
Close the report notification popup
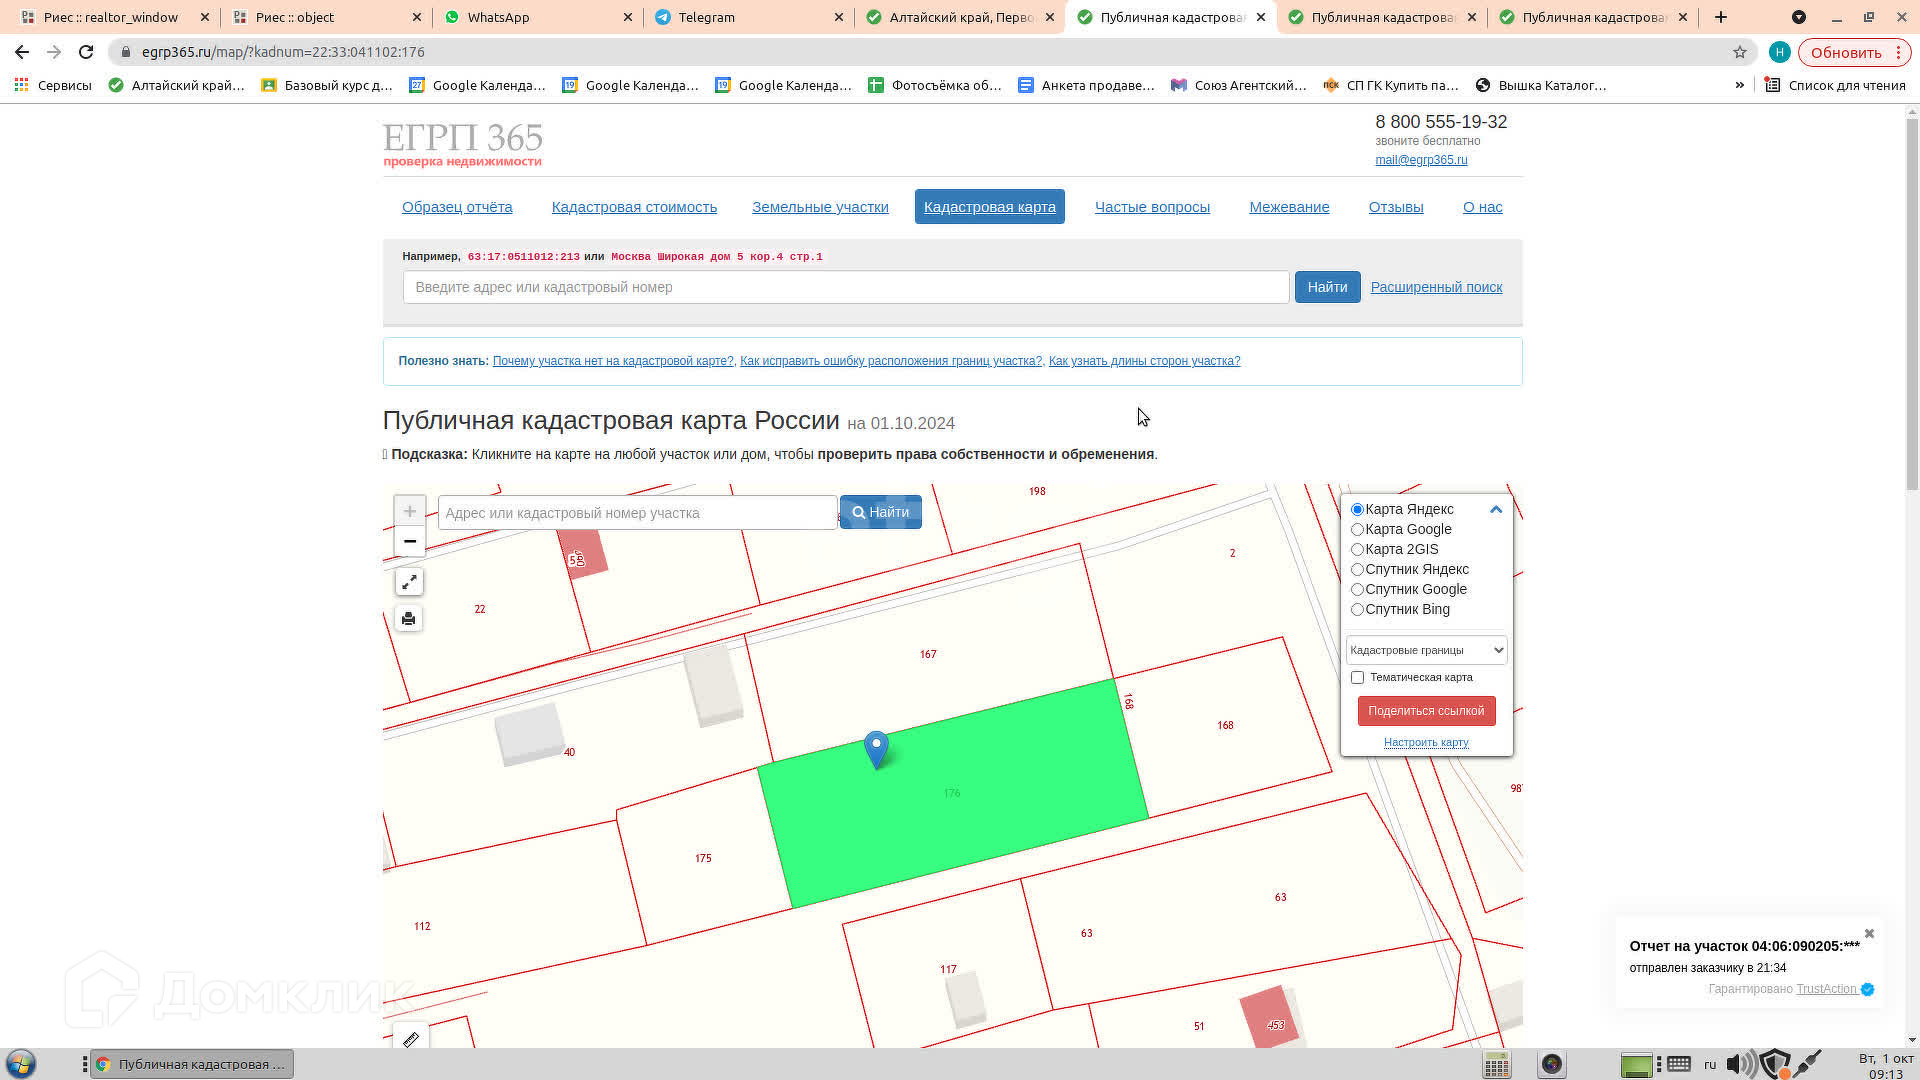pos(1868,933)
